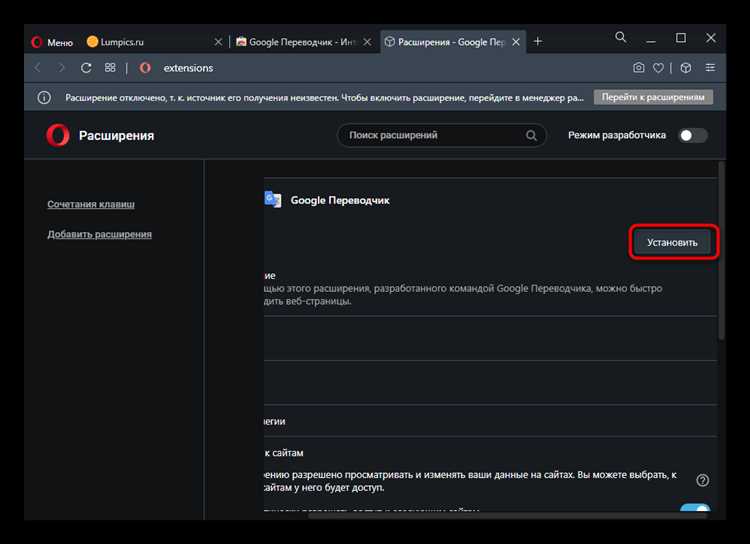Toggle the blue site access switch
Image resolution: width=750 pixels, height=544 pixels.
[695, 508]
